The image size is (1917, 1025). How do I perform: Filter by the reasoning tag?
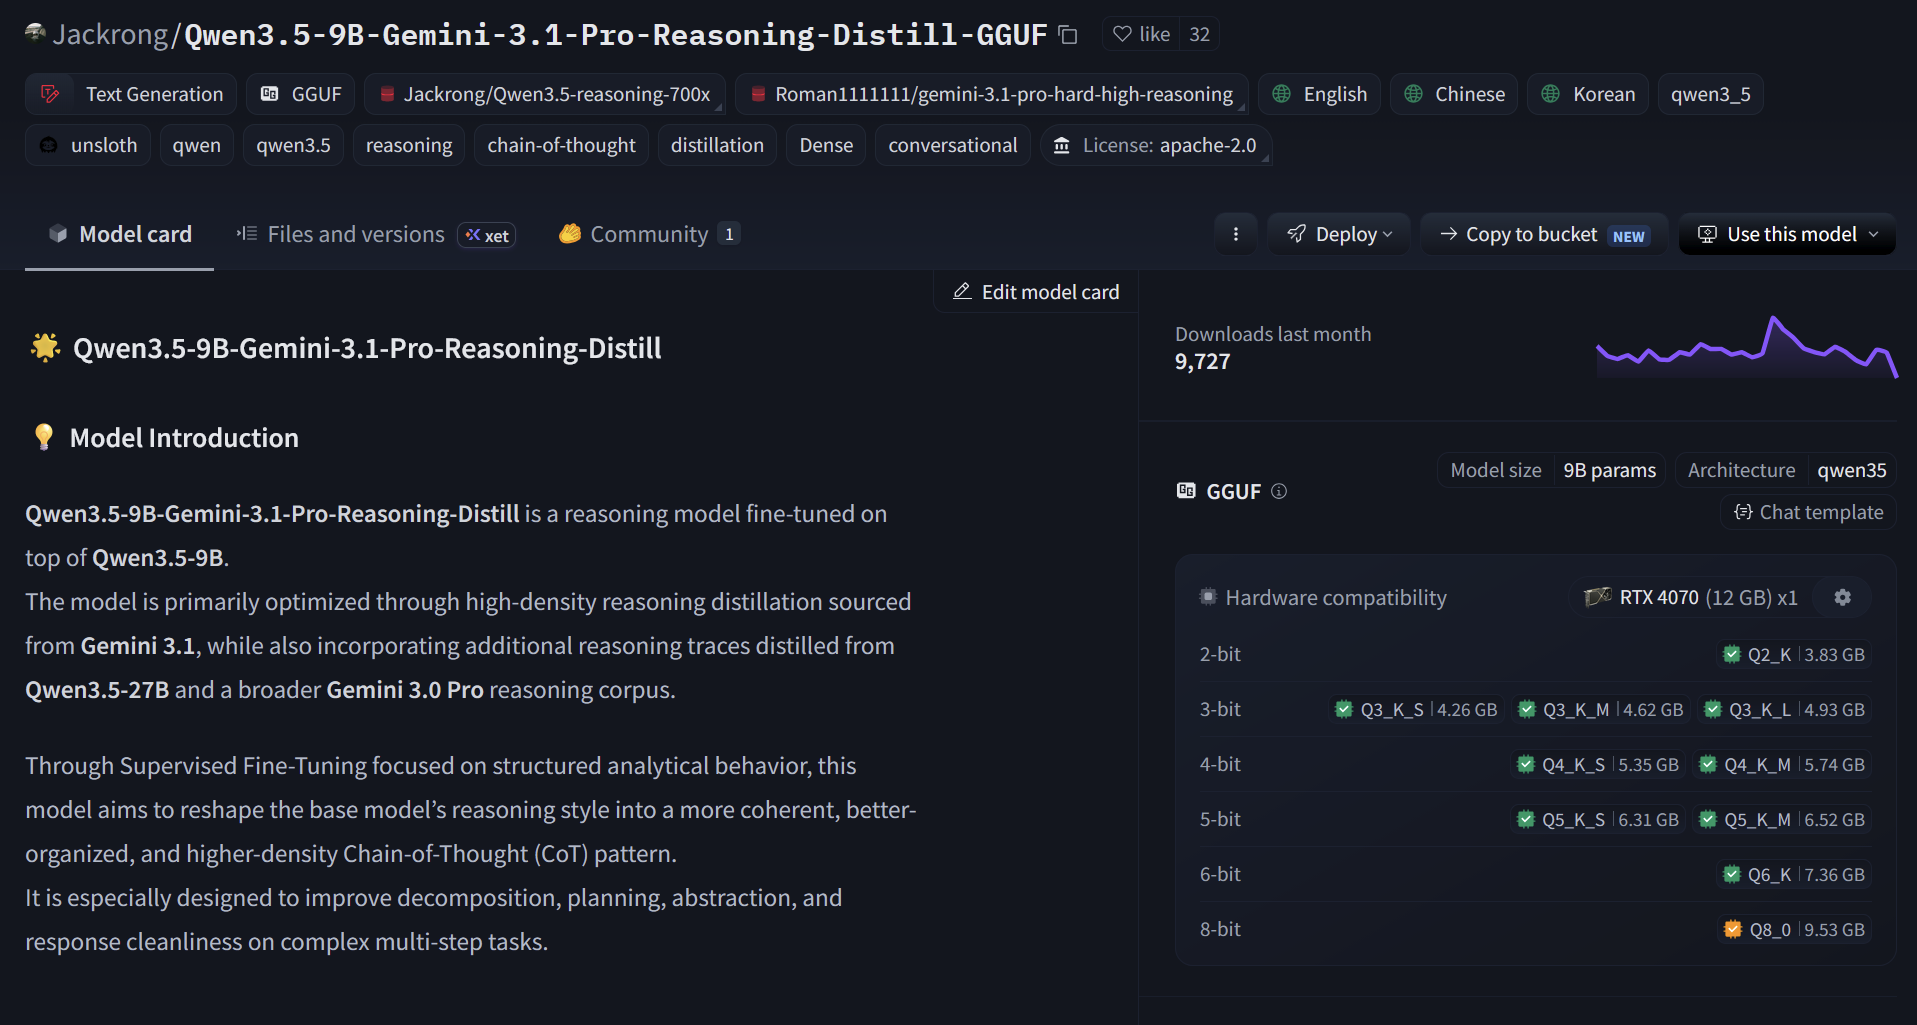pos(409,145)
